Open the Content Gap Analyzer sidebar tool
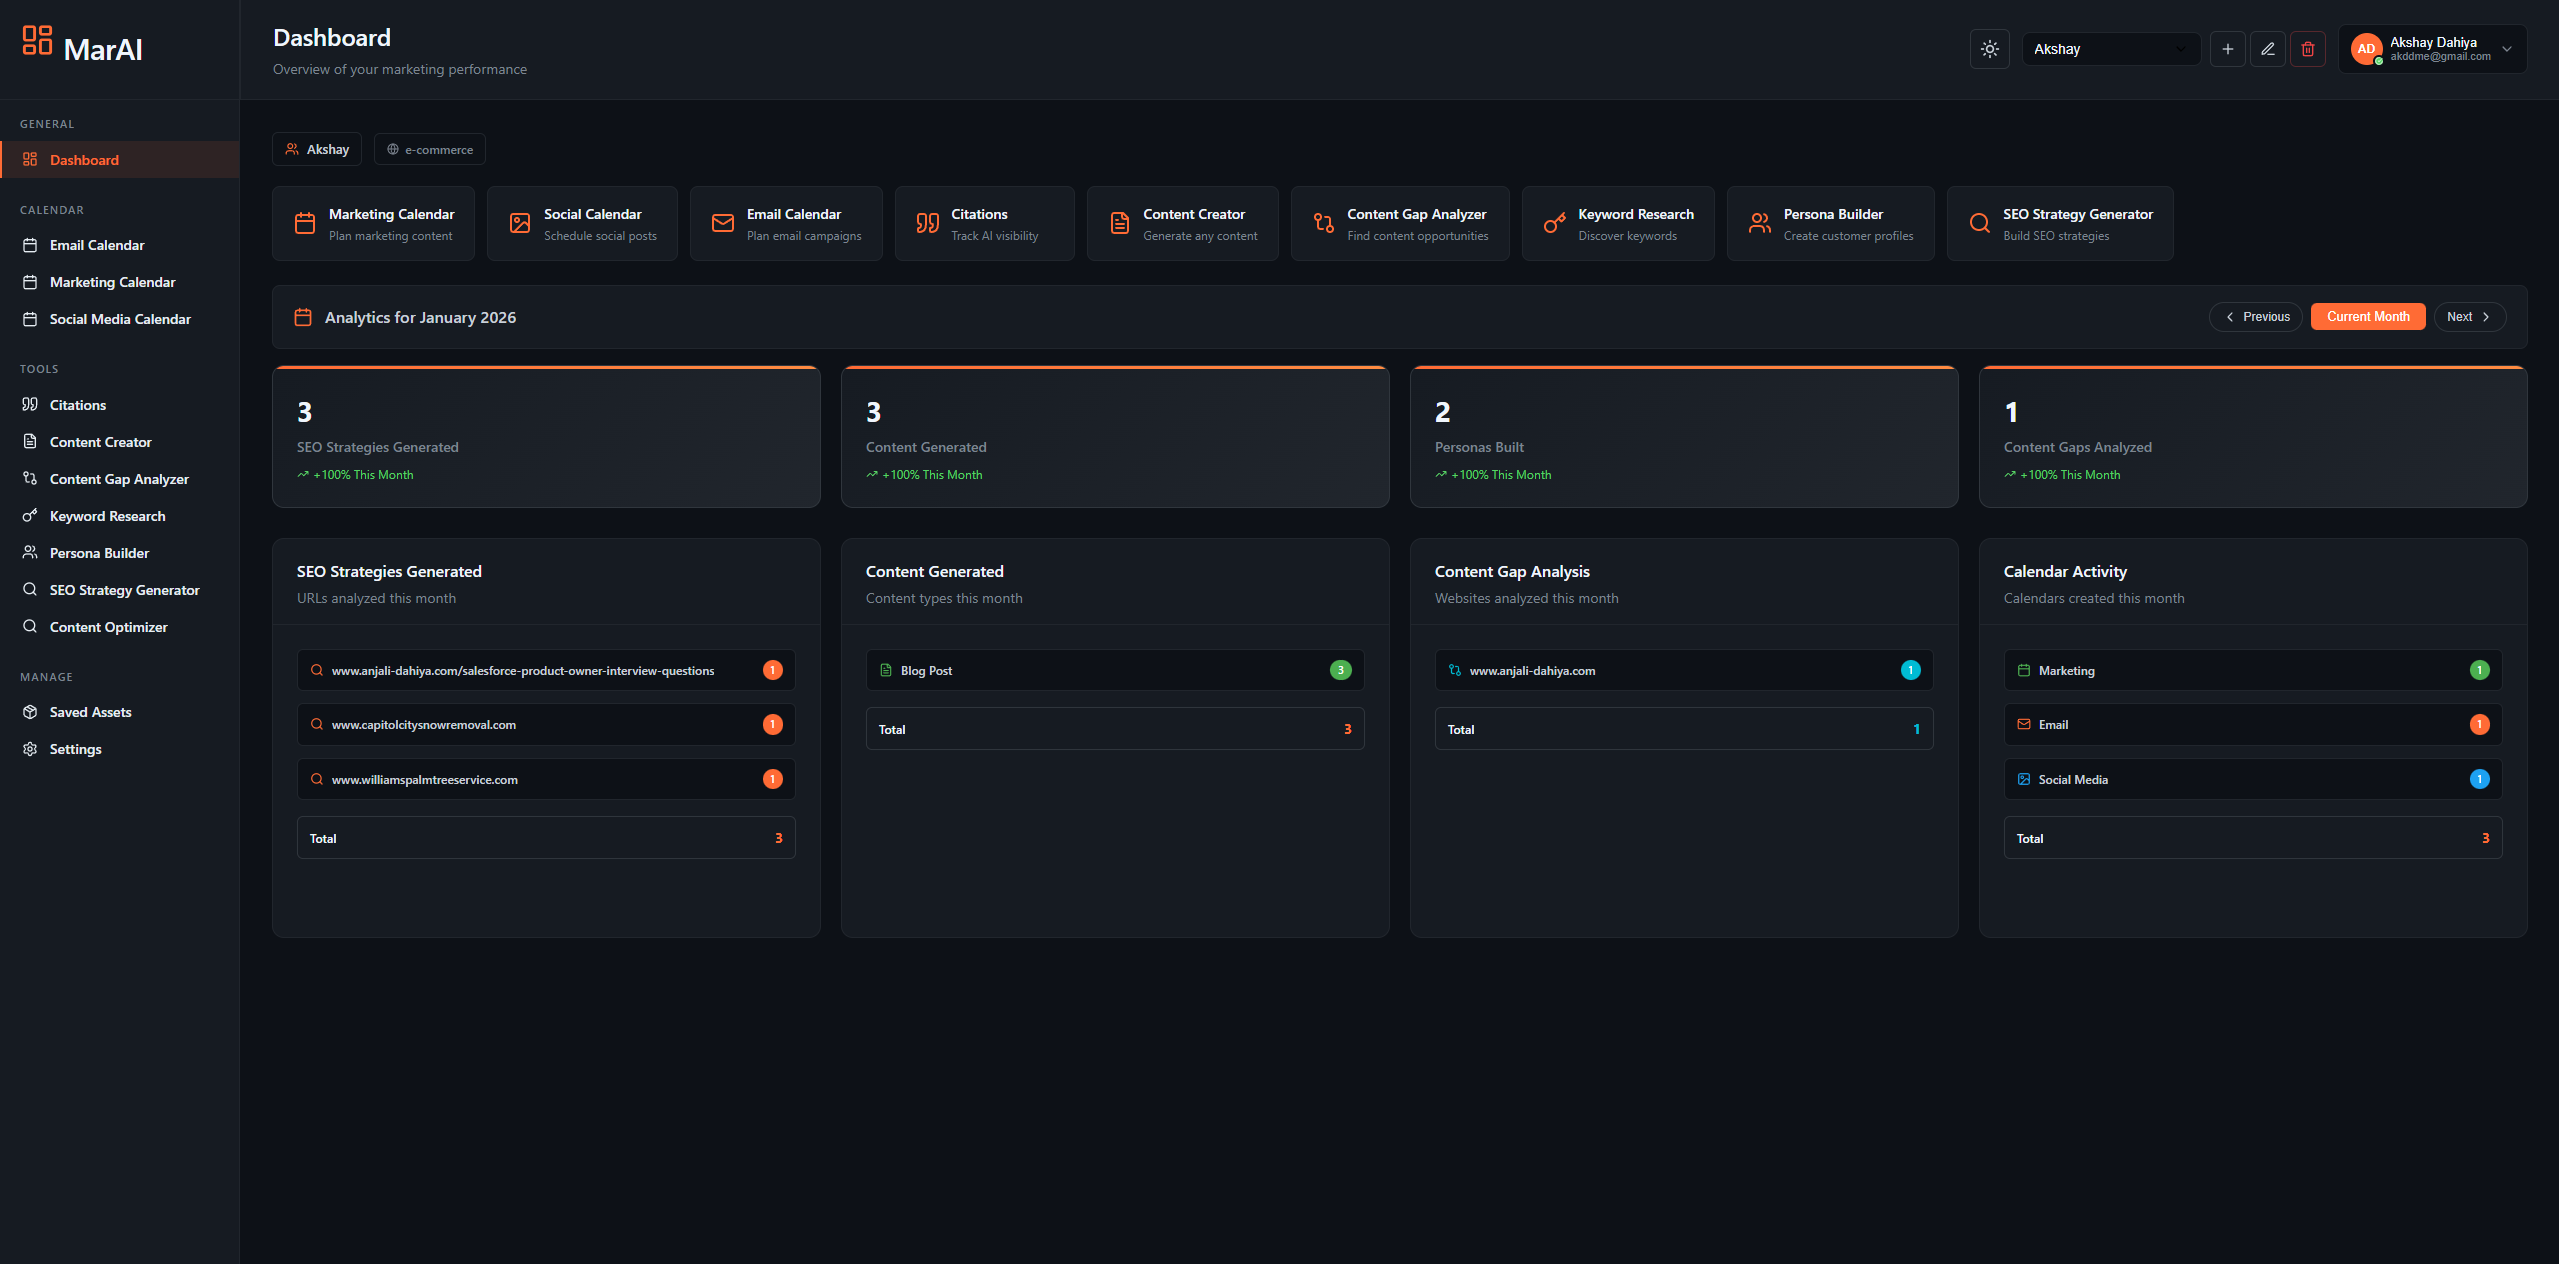 coord(119,478)
